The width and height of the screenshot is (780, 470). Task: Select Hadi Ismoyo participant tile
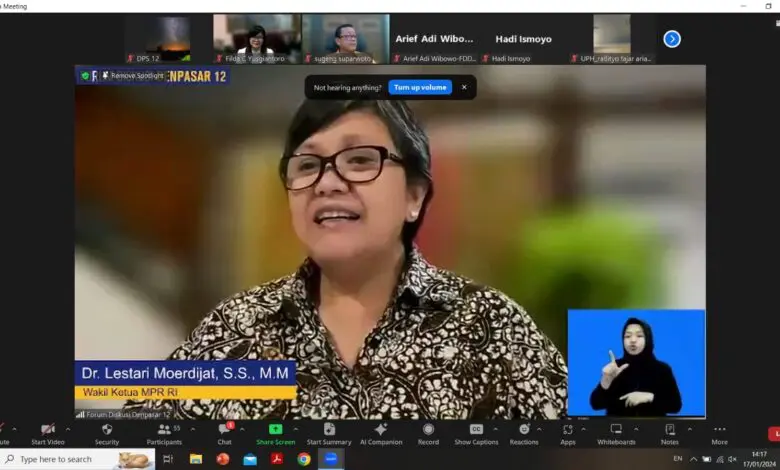pyautogui.click(x=523, y=39)
